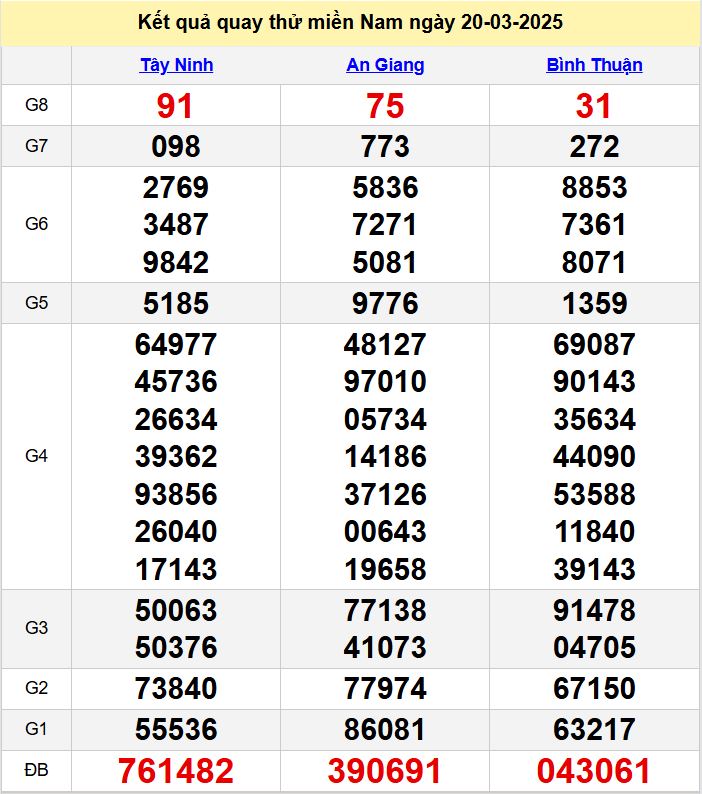Viewport: 702px width, 794px height.
Task: Click G5 number 1359 for Bình Thuận
Action: coord(595,303)
